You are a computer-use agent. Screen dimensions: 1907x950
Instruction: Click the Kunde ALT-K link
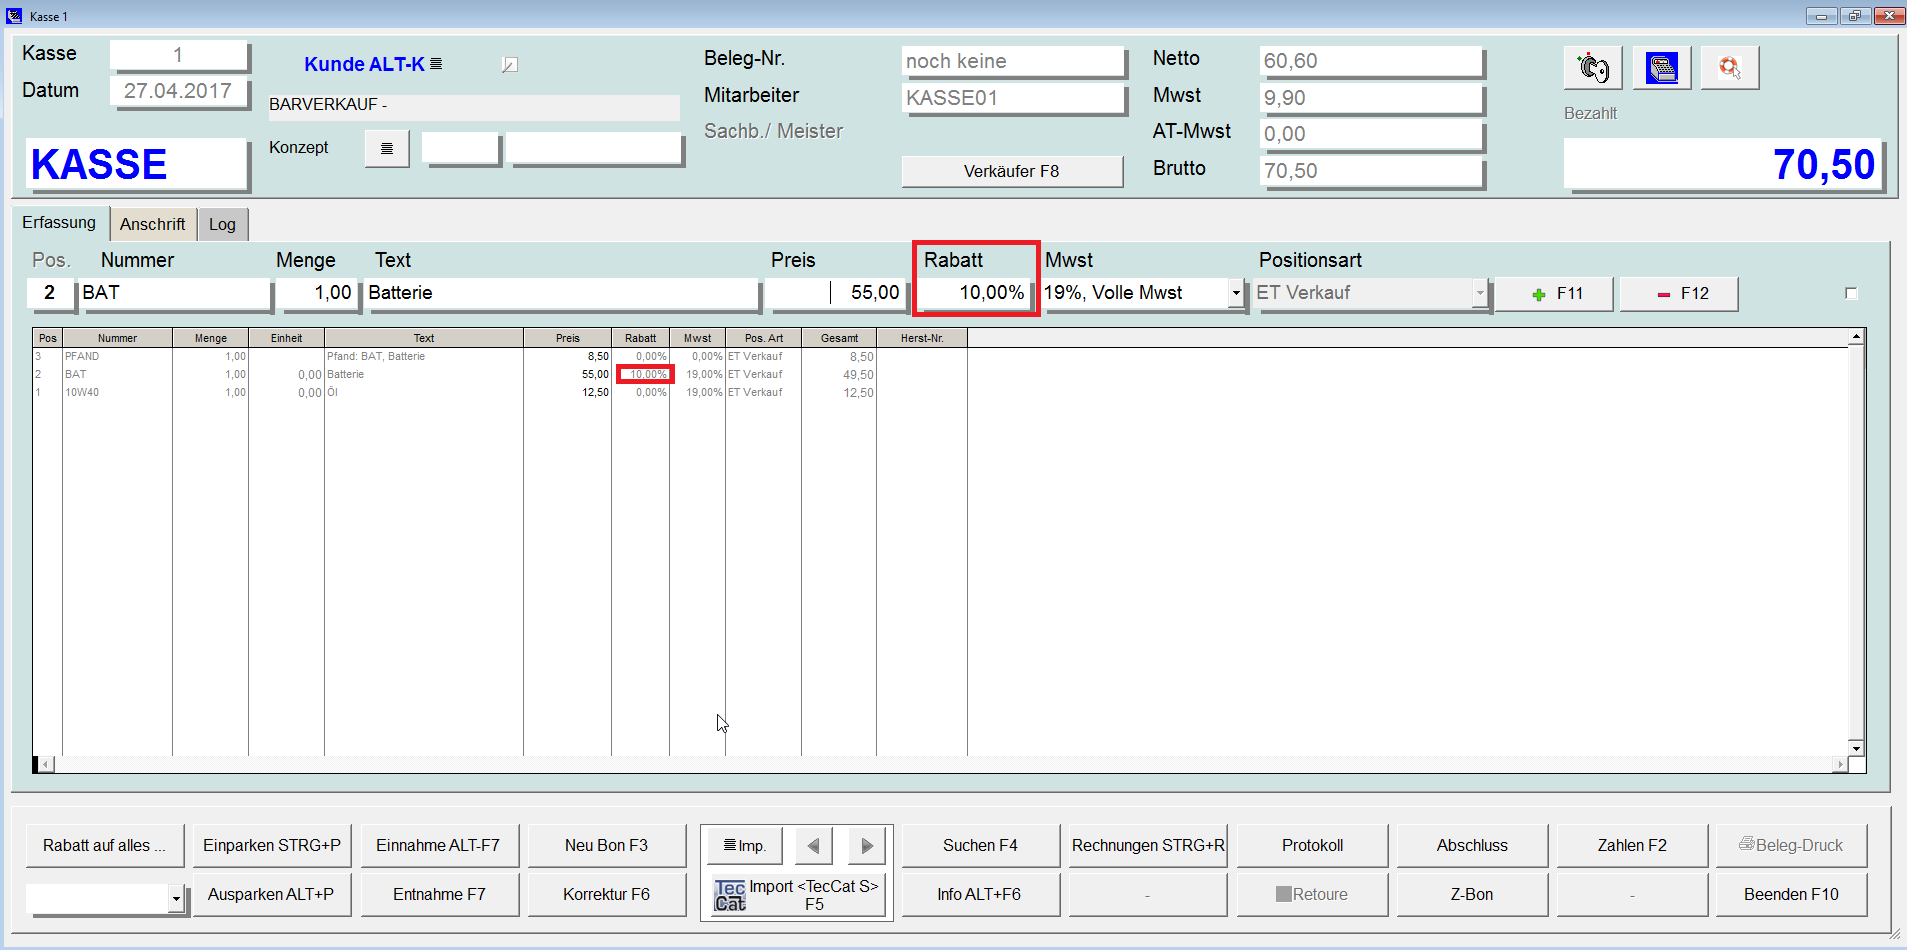point(364,64)
